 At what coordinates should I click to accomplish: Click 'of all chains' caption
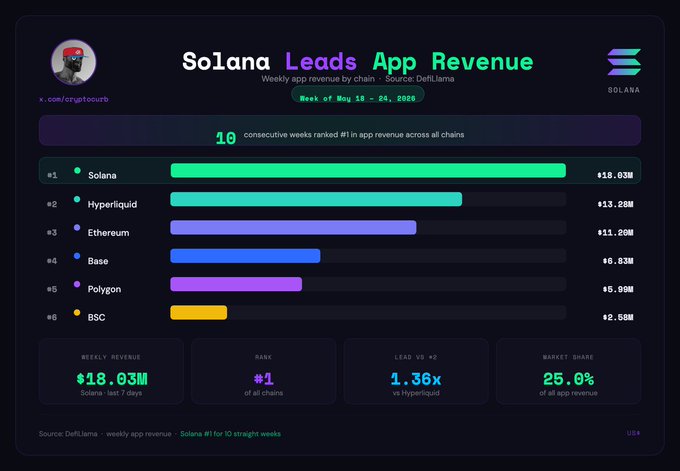(x=264, y=393)
